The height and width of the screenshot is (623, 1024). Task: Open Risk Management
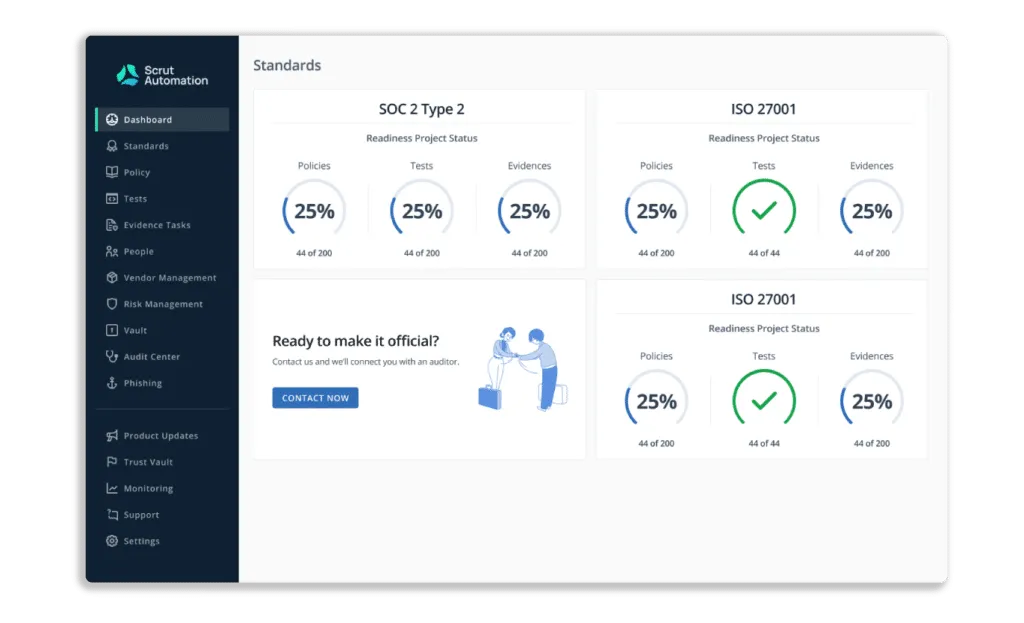coord(162,304)
